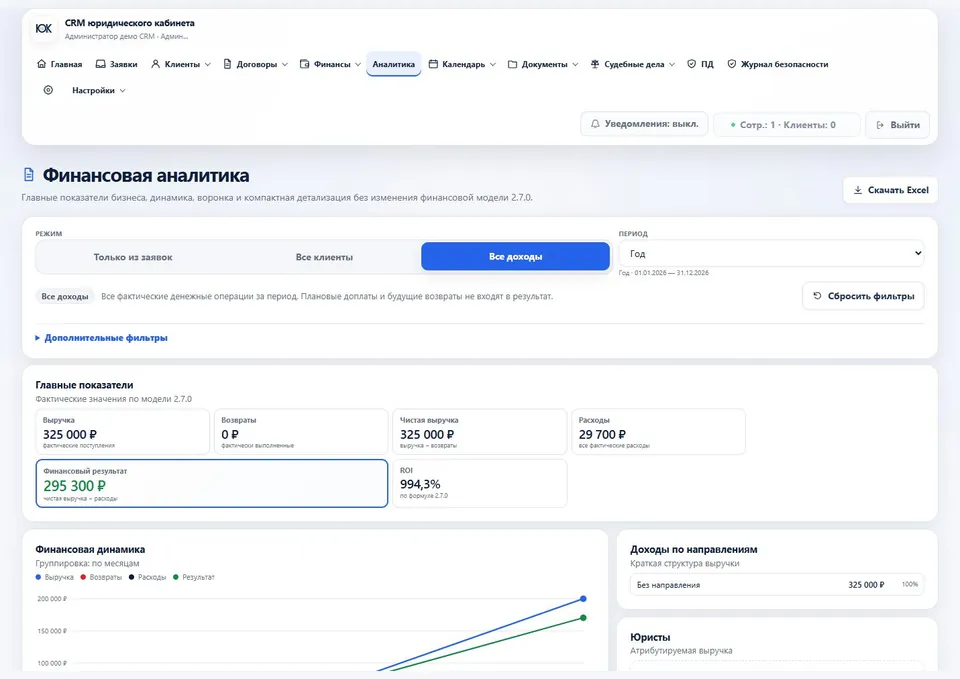Expand the Финансы menu chevron
The width and height of the screenshot is (960, 679).
(358, 64)
